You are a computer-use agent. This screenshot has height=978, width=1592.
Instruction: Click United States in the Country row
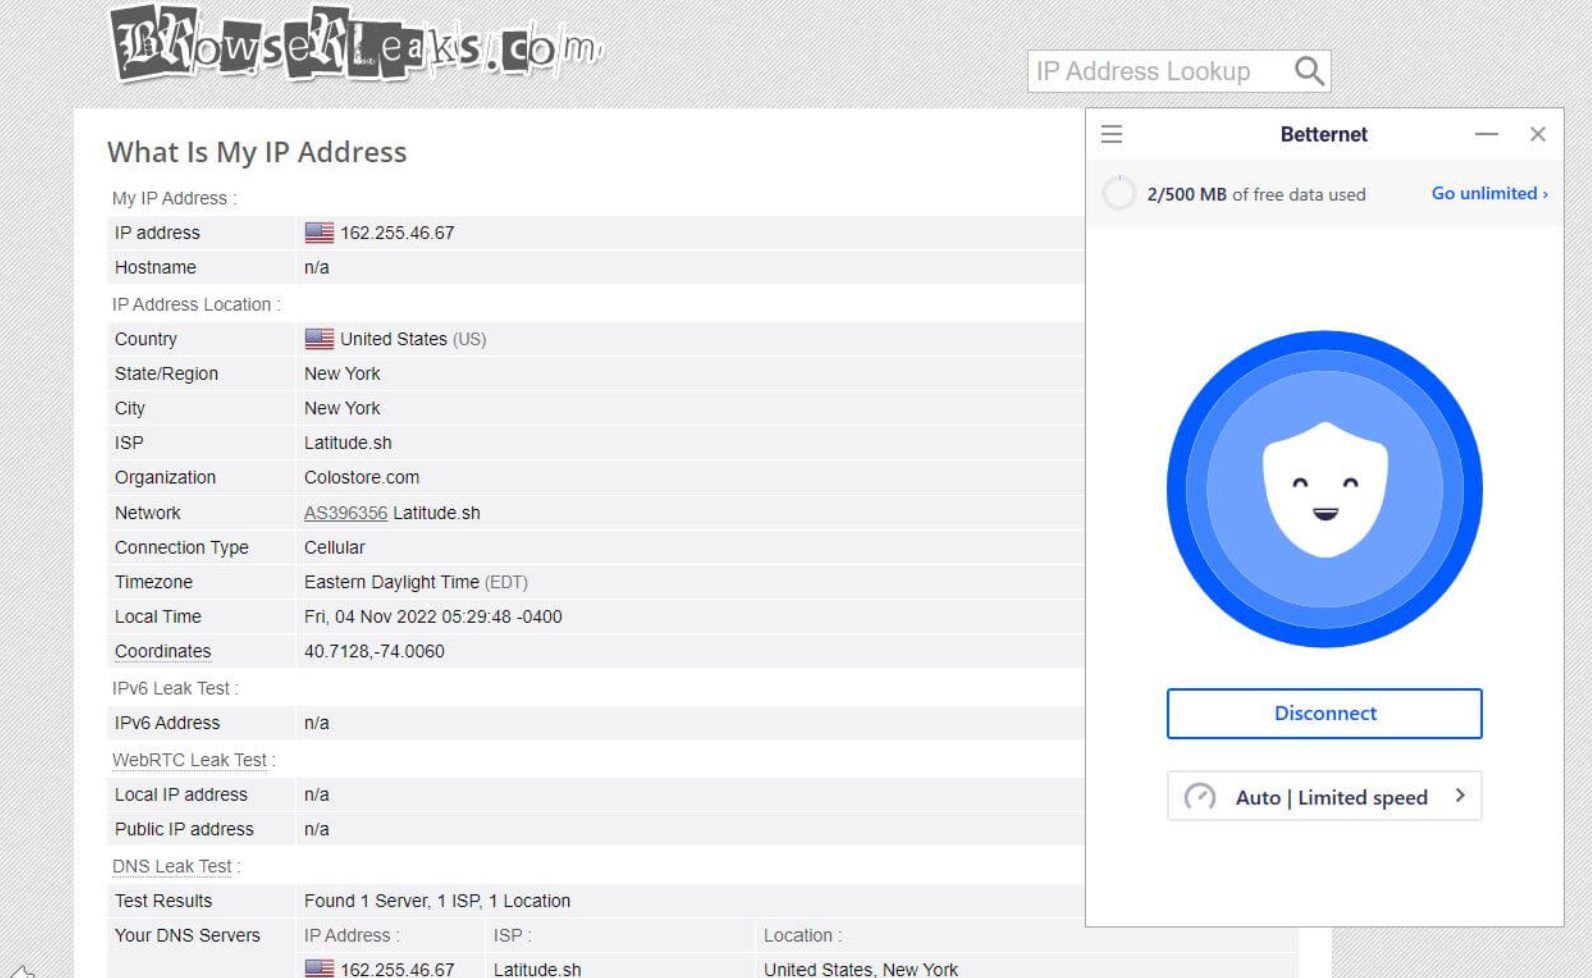[x=393, y=339]
